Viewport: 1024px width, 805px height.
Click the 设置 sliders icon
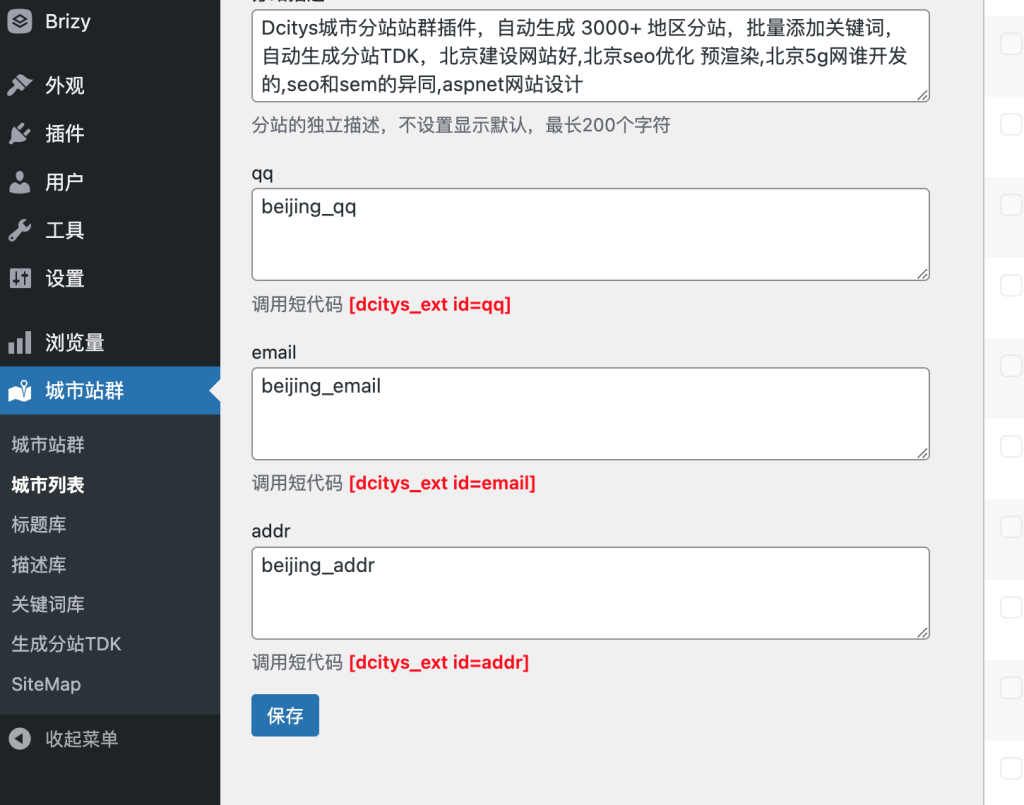[x=20, y=279]
